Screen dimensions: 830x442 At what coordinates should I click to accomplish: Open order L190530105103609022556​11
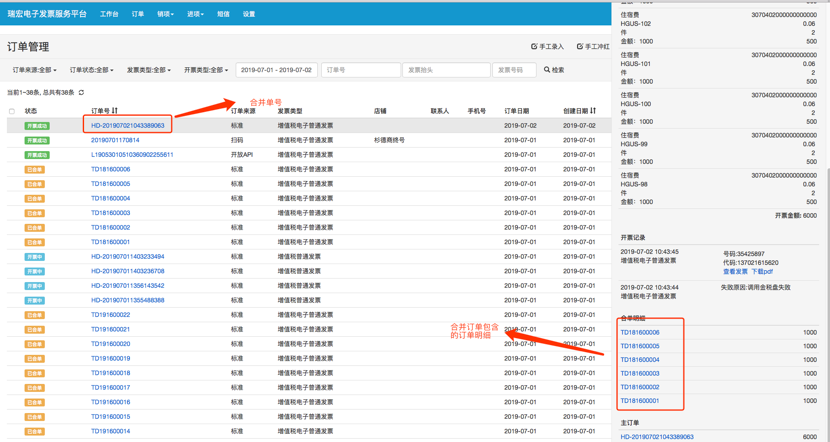click(x=132, y=155)
